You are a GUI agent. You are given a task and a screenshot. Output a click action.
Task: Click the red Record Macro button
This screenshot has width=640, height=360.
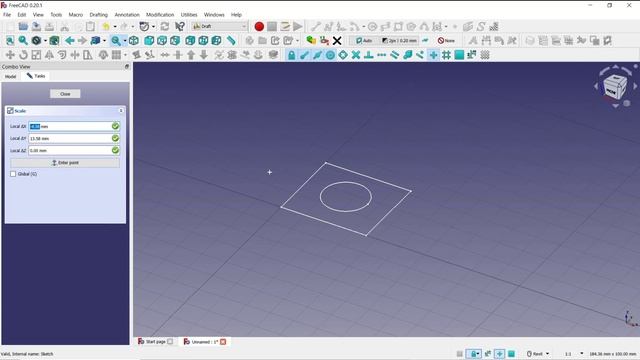point(259,27)
